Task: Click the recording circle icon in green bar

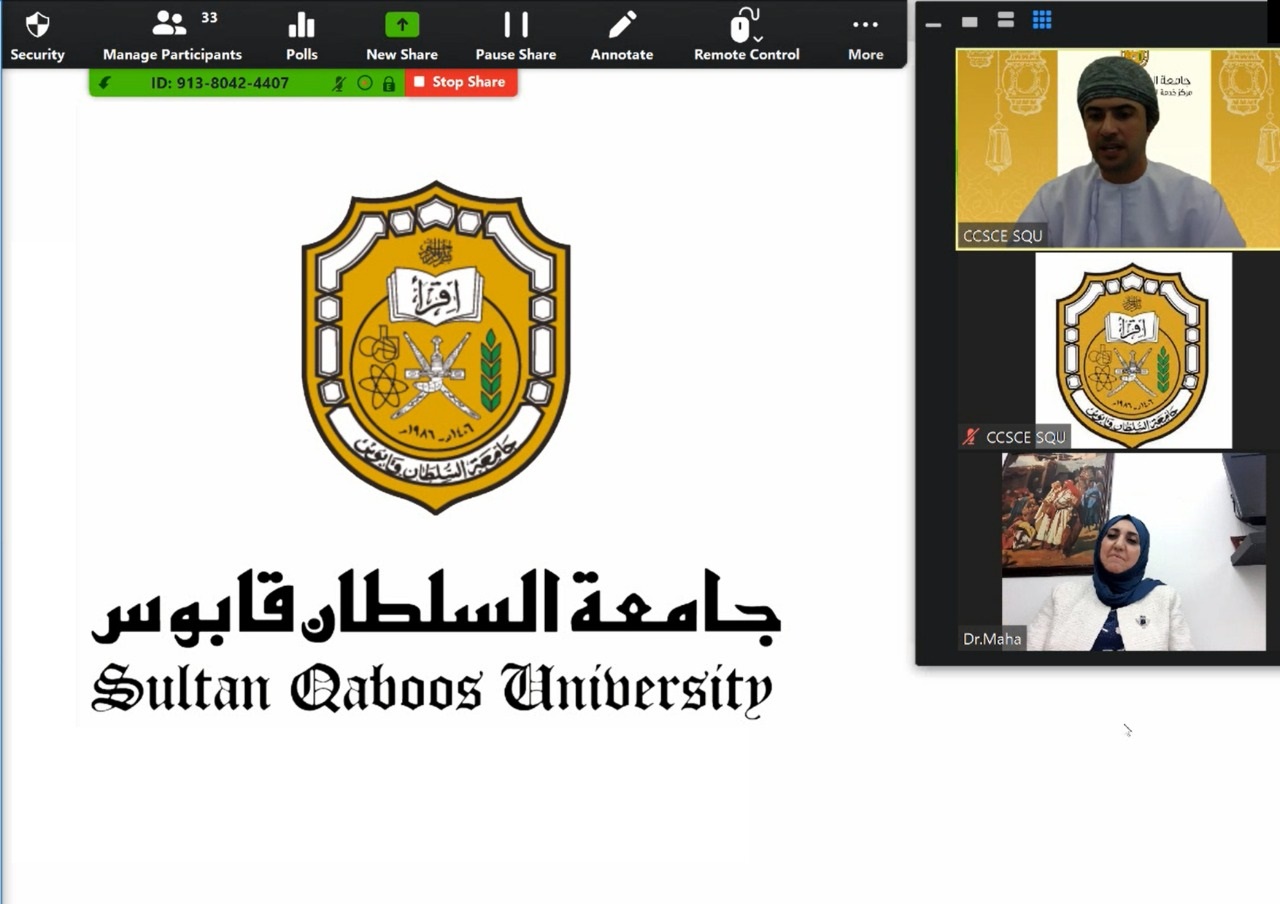Action: pyautogui.click(x=365, y=83)
